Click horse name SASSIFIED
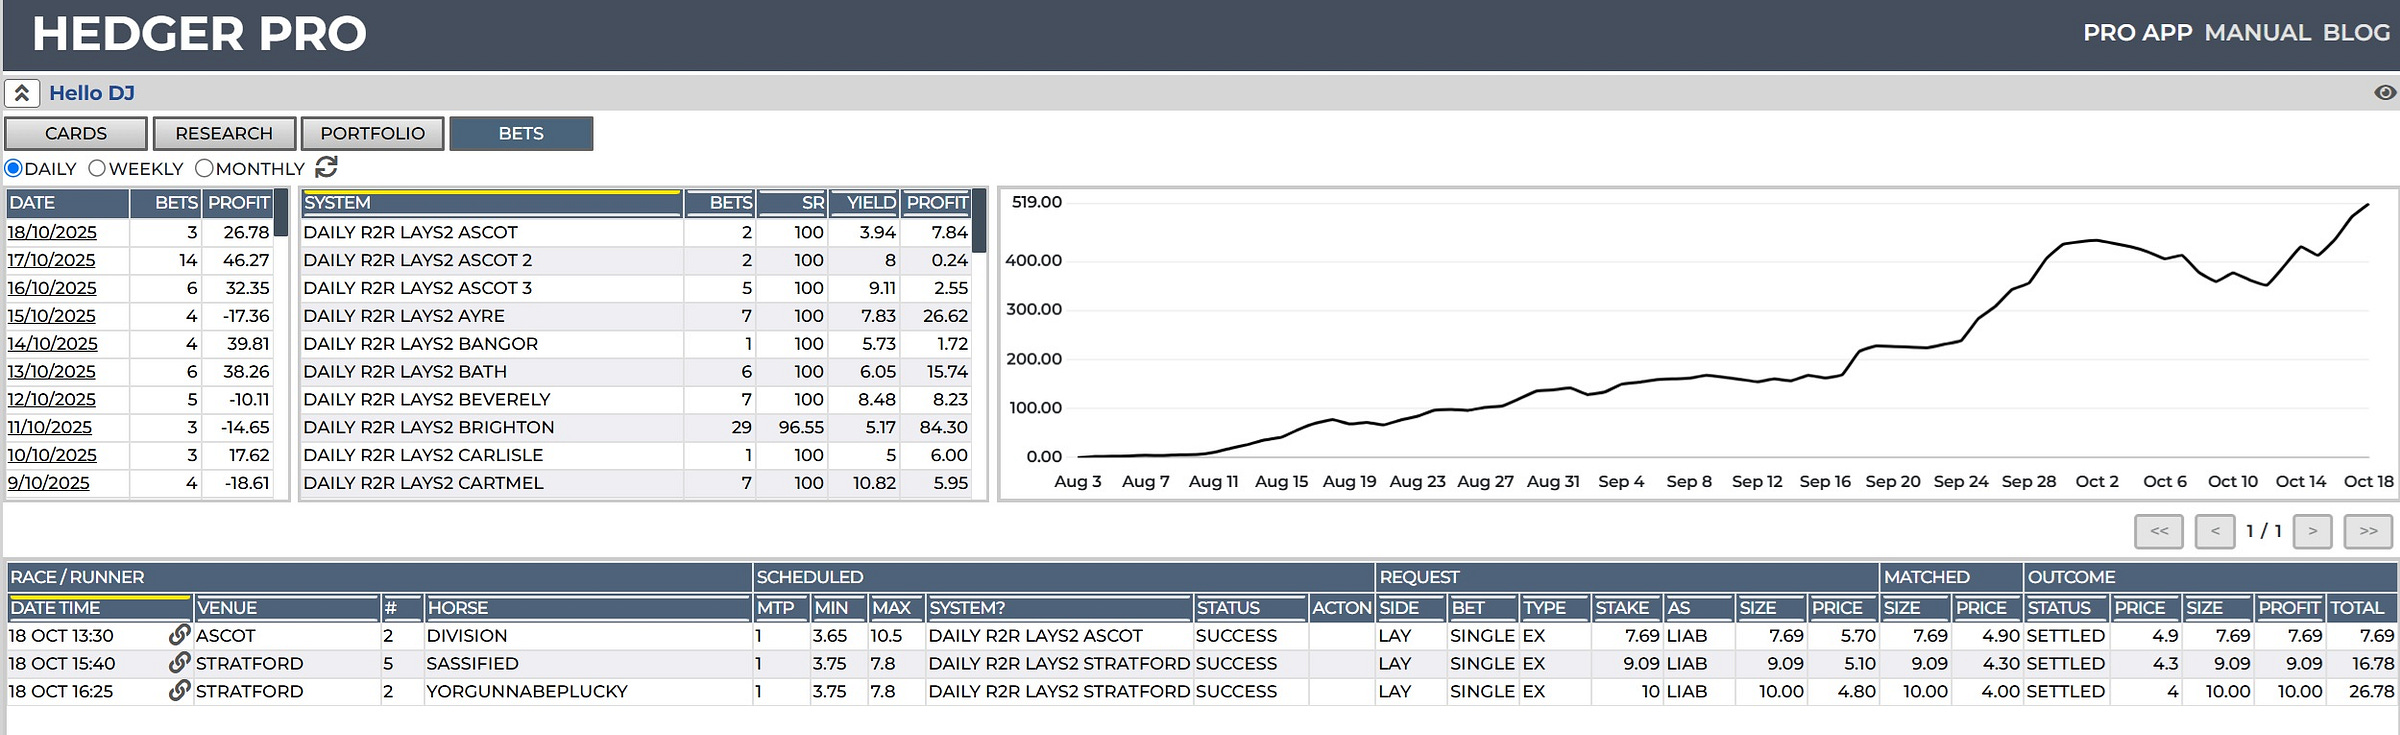 (x=473, y=664)
